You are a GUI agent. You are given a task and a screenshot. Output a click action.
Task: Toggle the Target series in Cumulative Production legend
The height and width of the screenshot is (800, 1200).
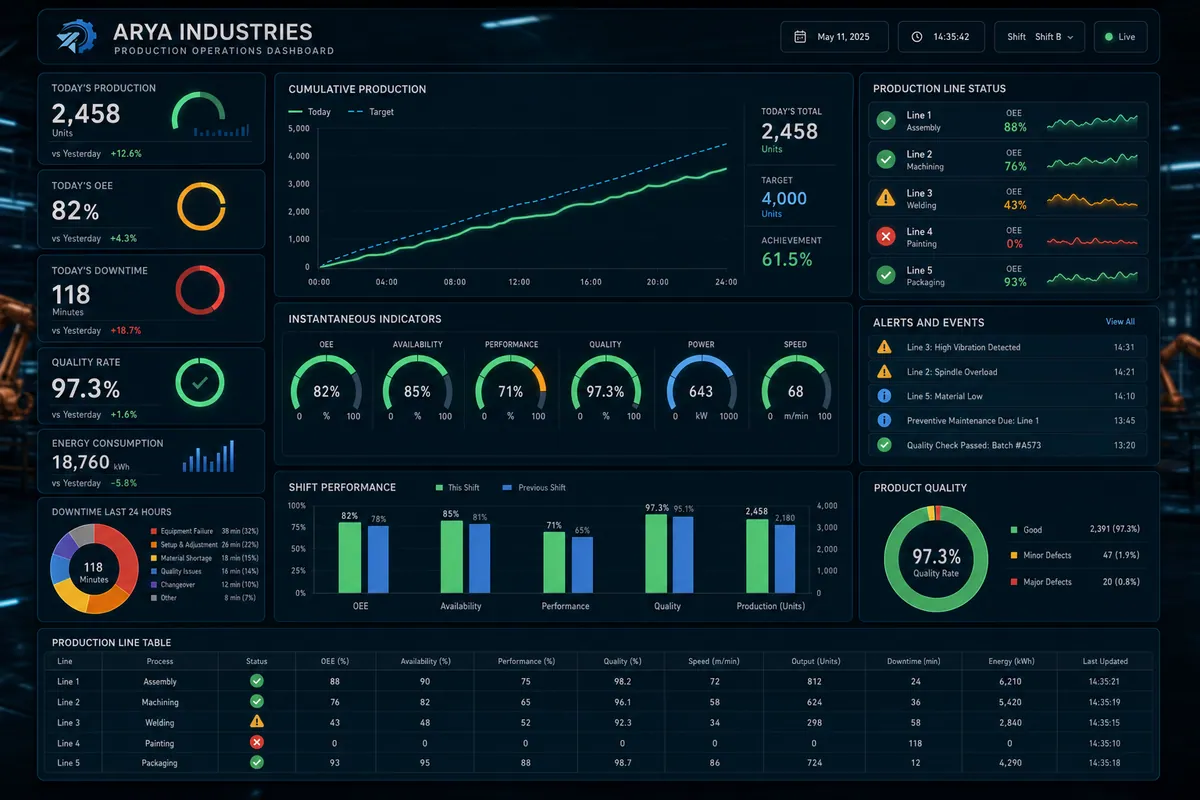(x=370, y=112)
